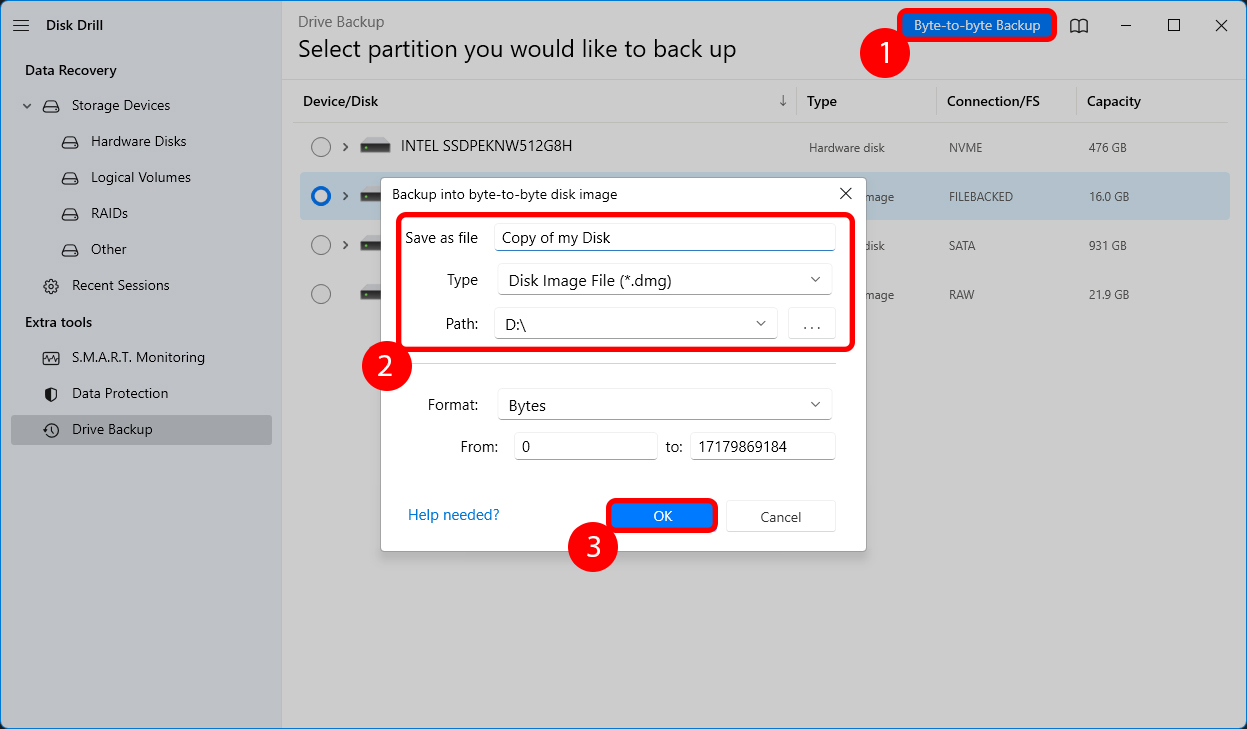
Task: Toggle the Device/Disk sort order arrow
Action: pos(782,101)
